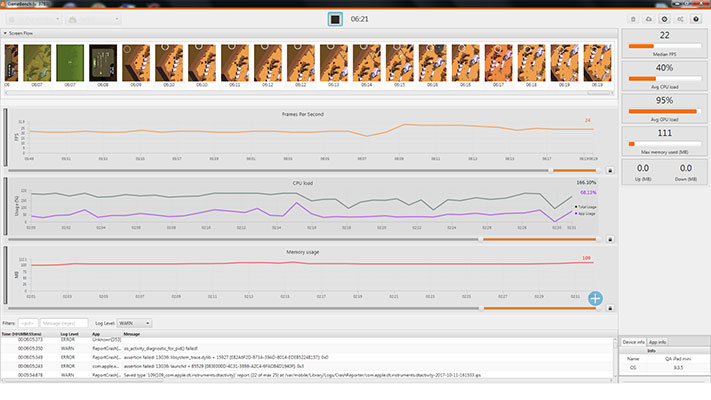
Task: Click the pid filter input field
Action: coord(28,323)
